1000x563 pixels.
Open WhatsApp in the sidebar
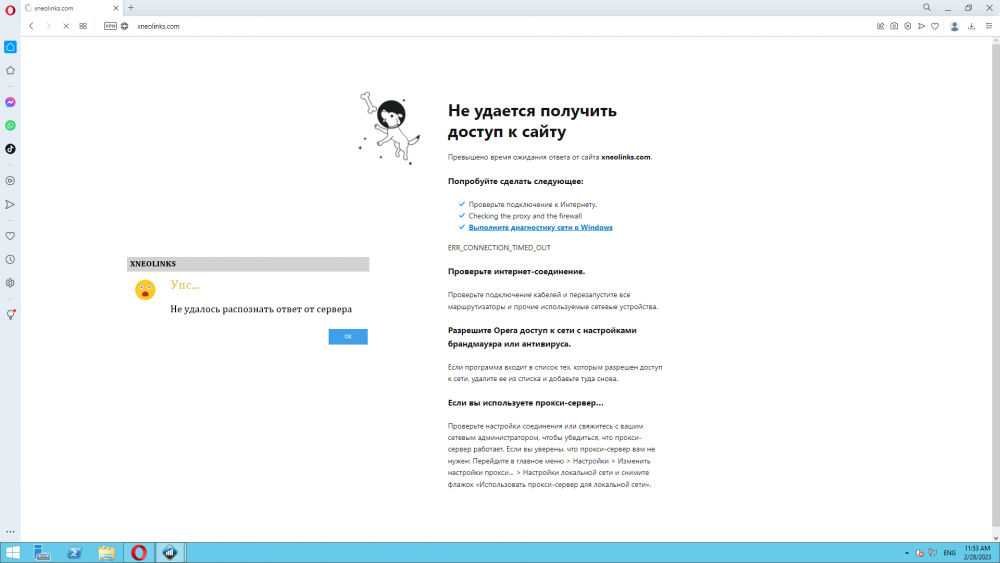click(10, 126)
